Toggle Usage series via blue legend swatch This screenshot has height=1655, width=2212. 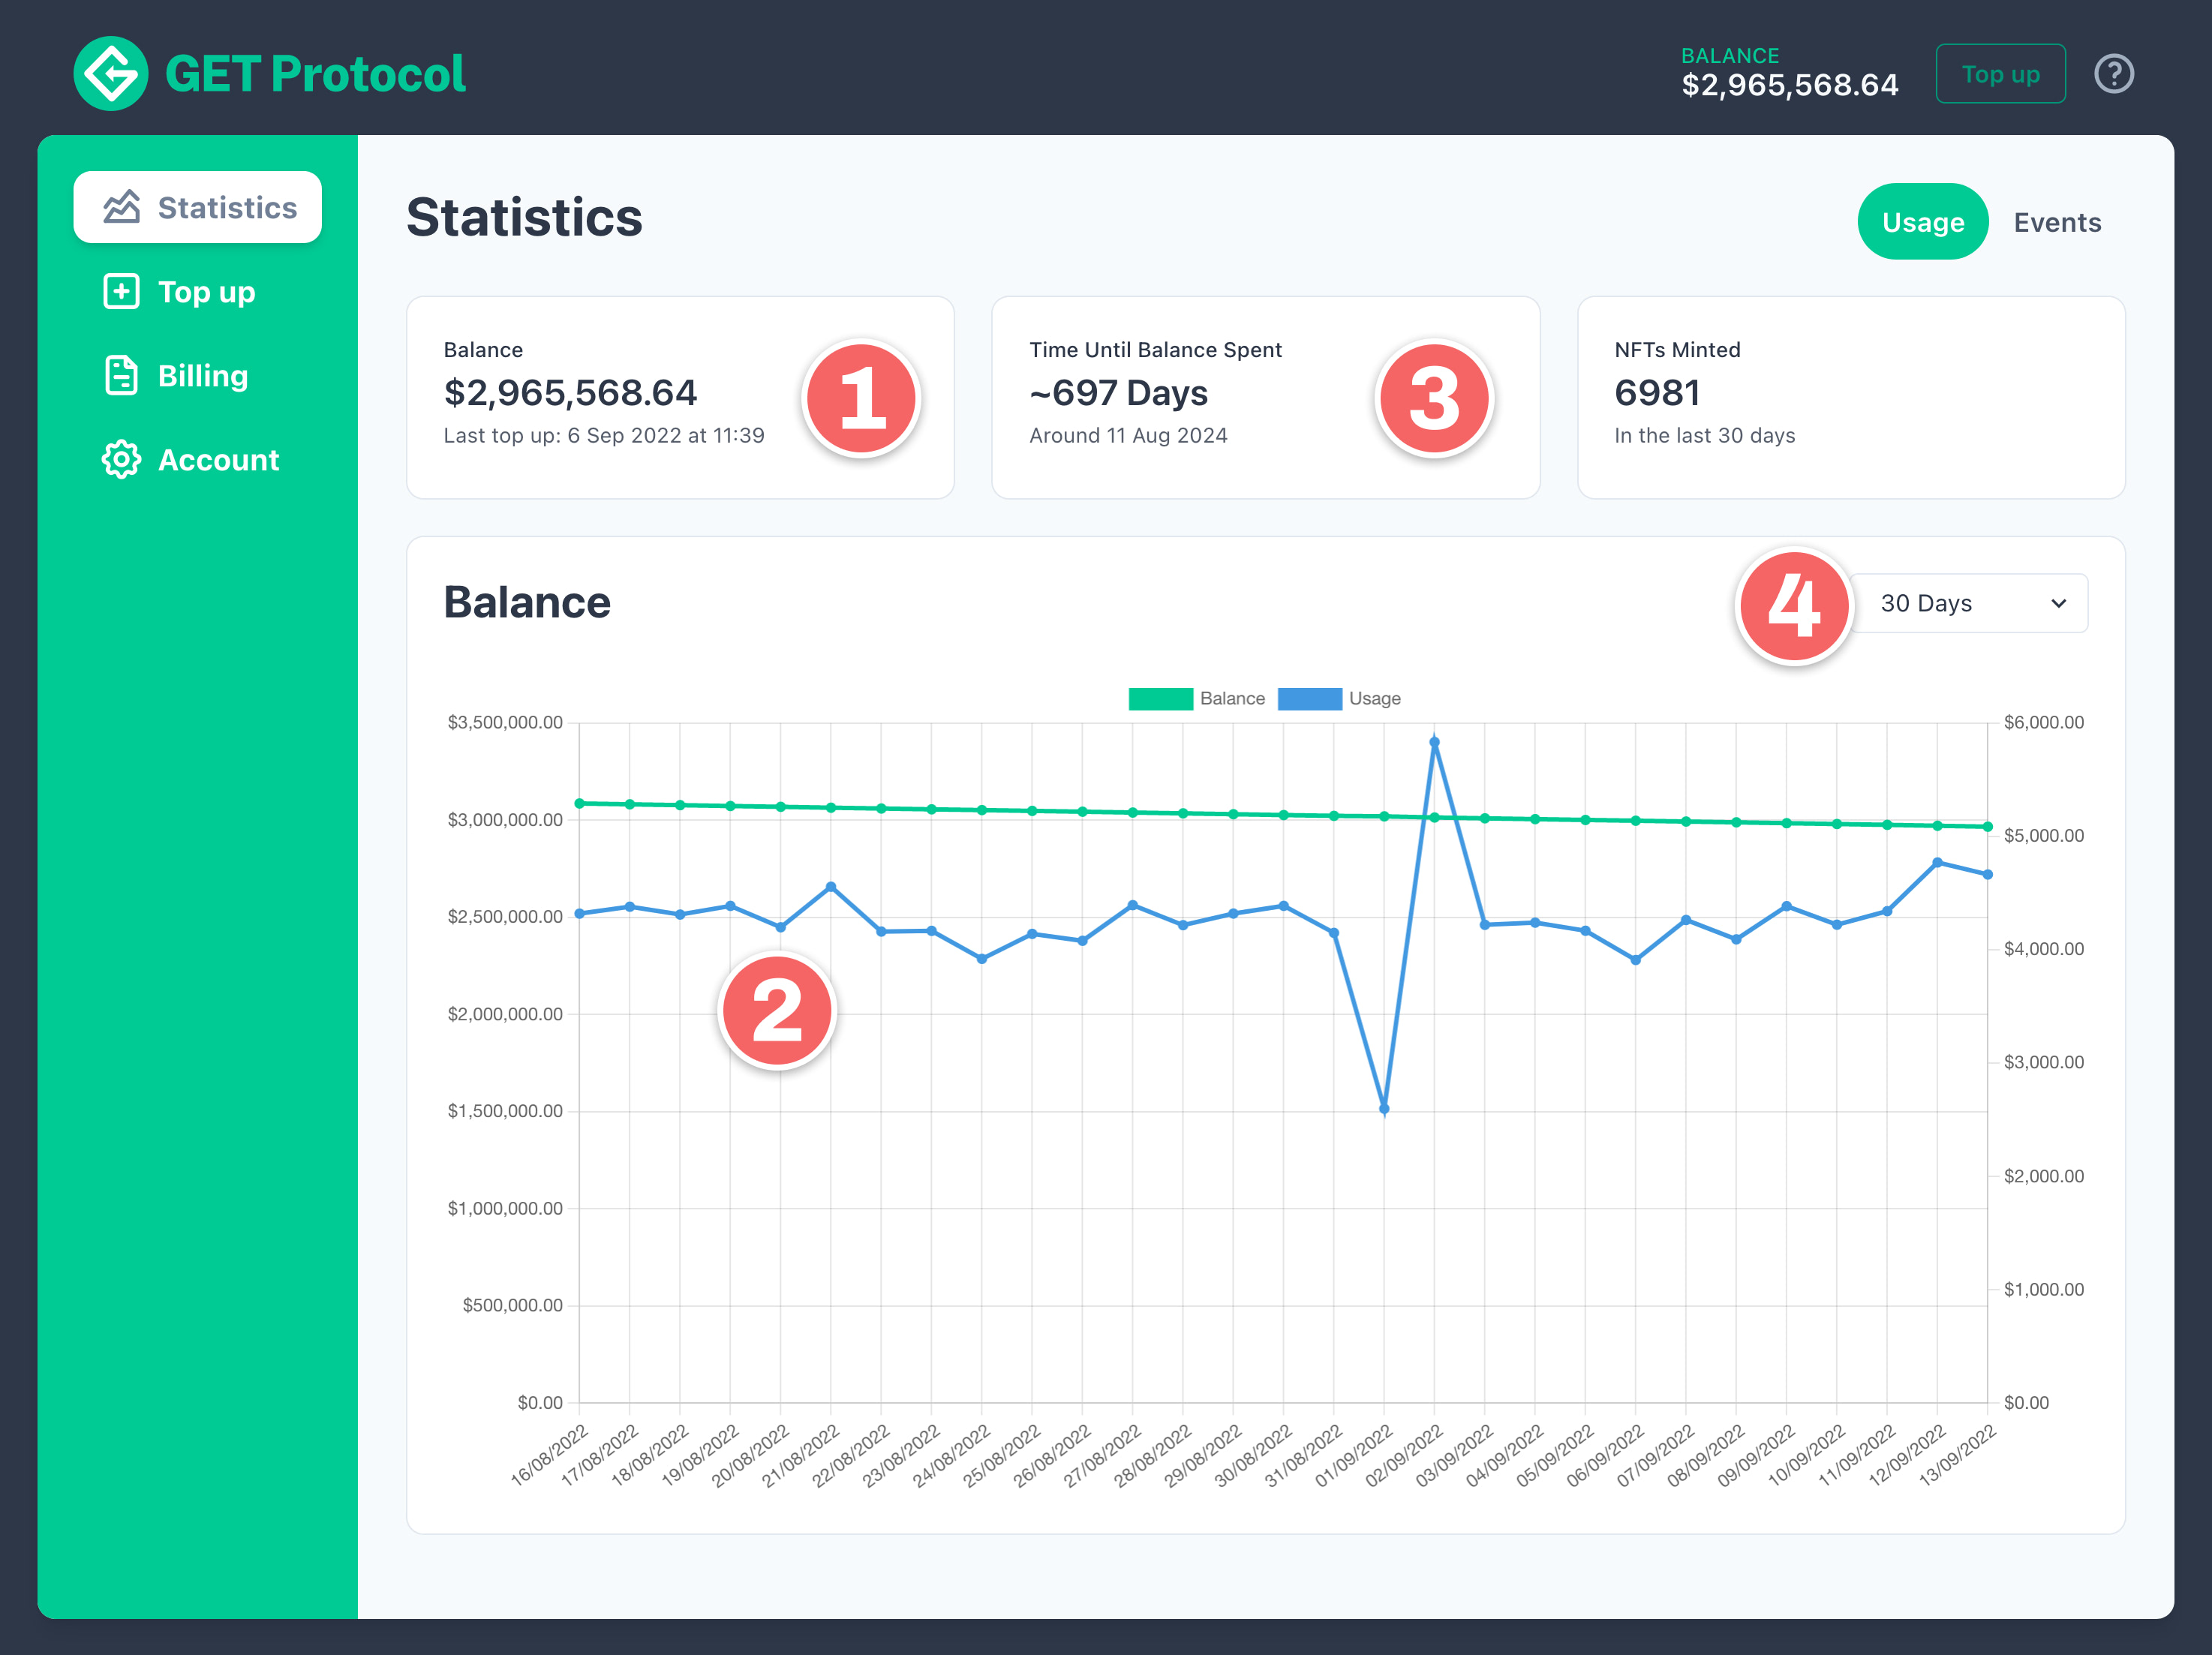tap(1309, 699)
